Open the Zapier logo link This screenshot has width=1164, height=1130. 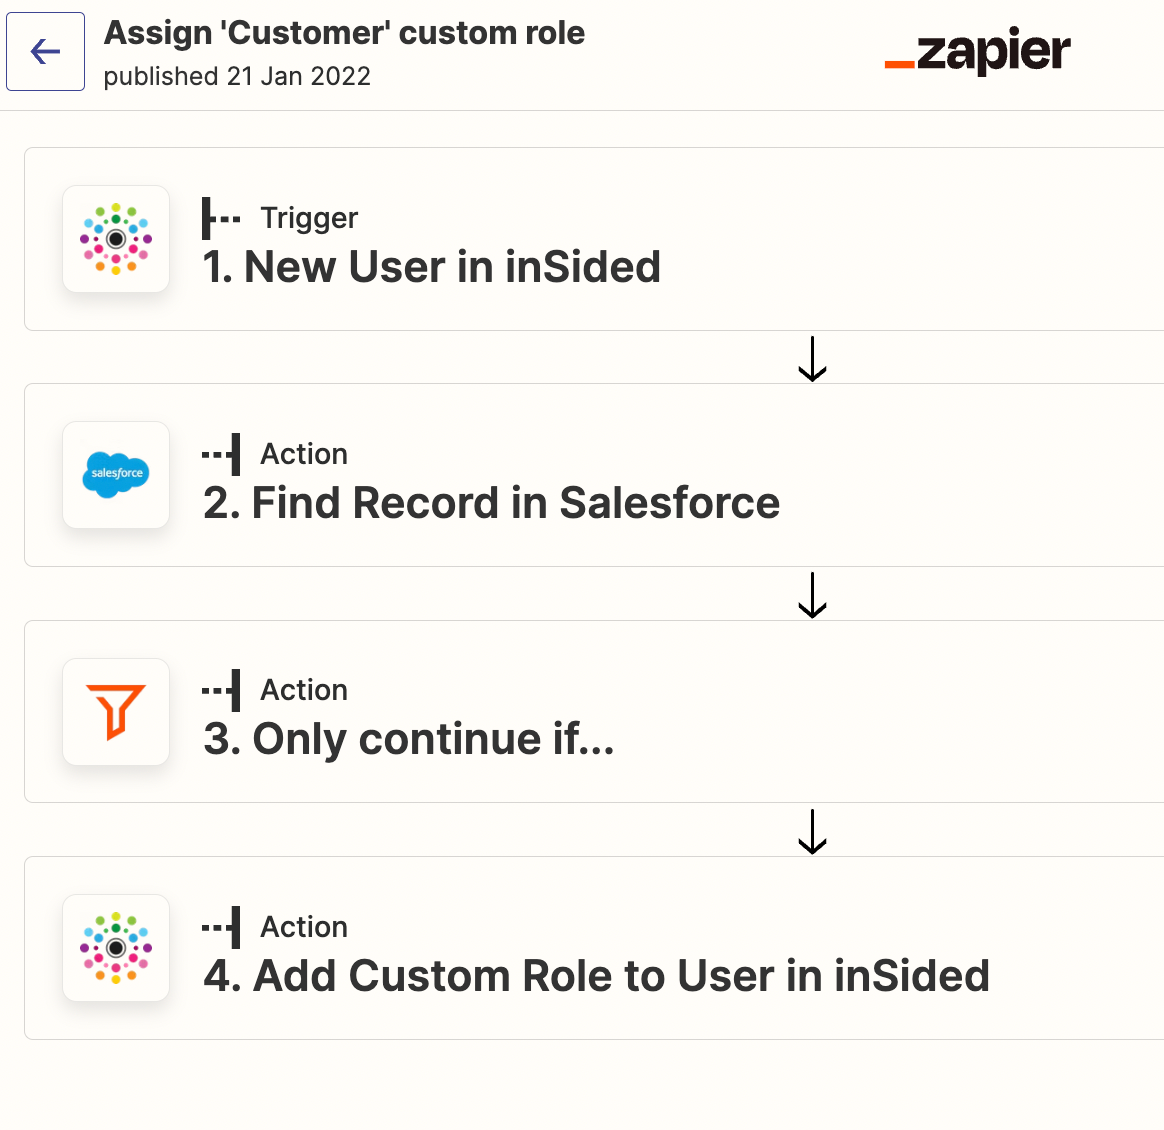click(x=977, y=50)
